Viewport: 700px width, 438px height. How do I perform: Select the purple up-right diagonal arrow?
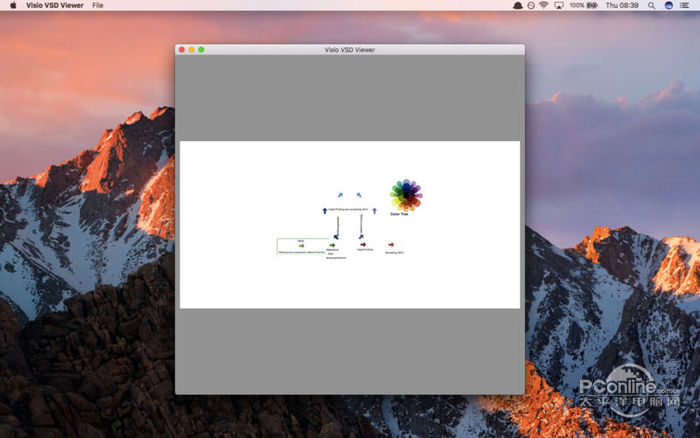(361, 237)
